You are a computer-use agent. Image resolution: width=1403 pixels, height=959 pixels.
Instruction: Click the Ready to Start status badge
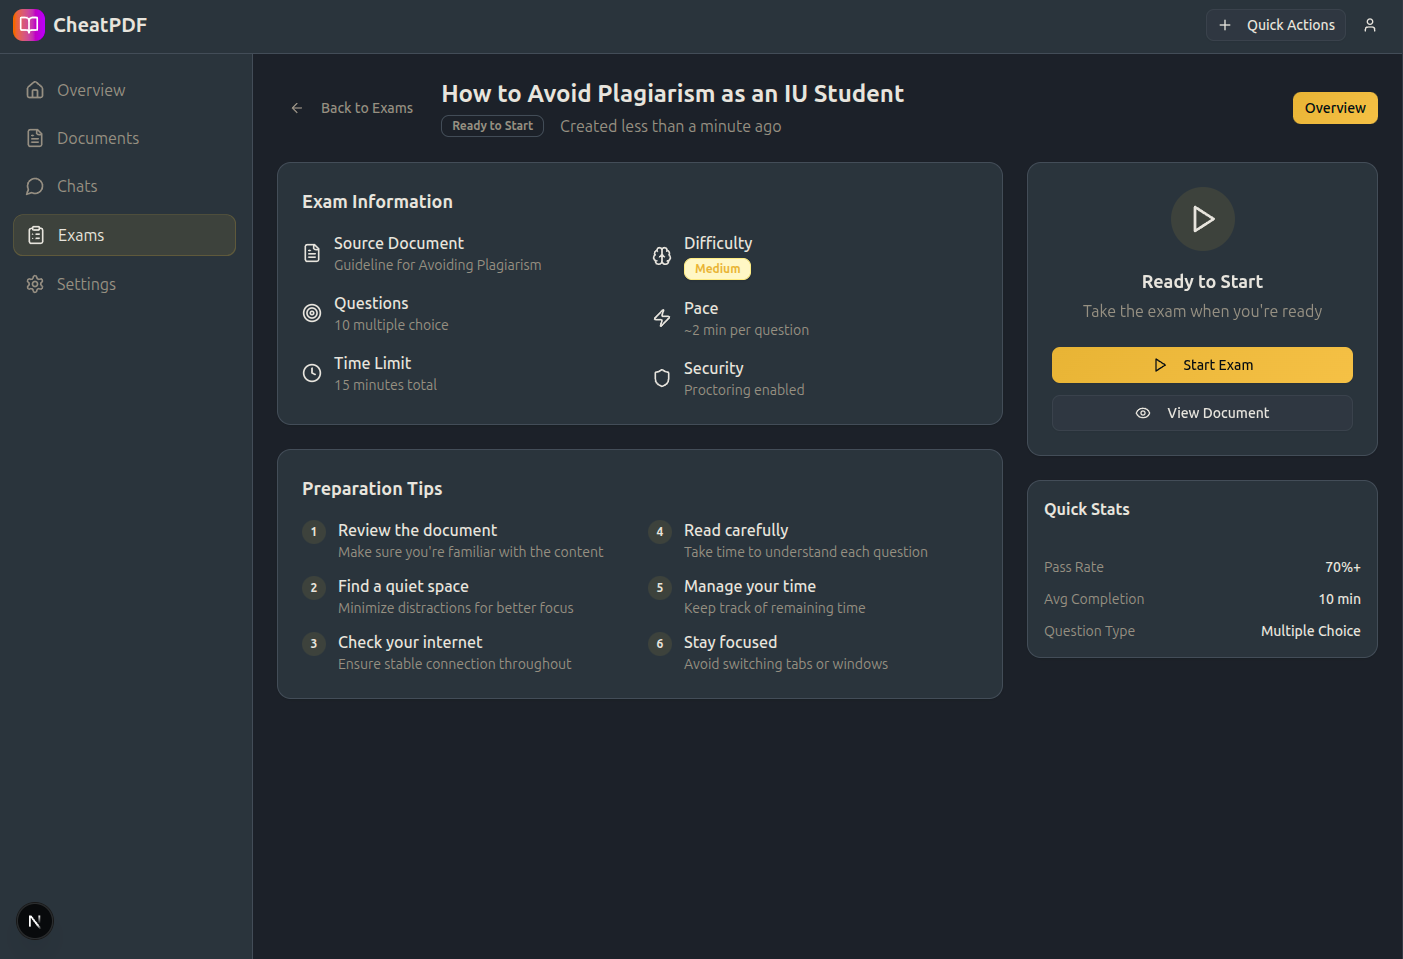pyautogui.click(x=492, y=126)
